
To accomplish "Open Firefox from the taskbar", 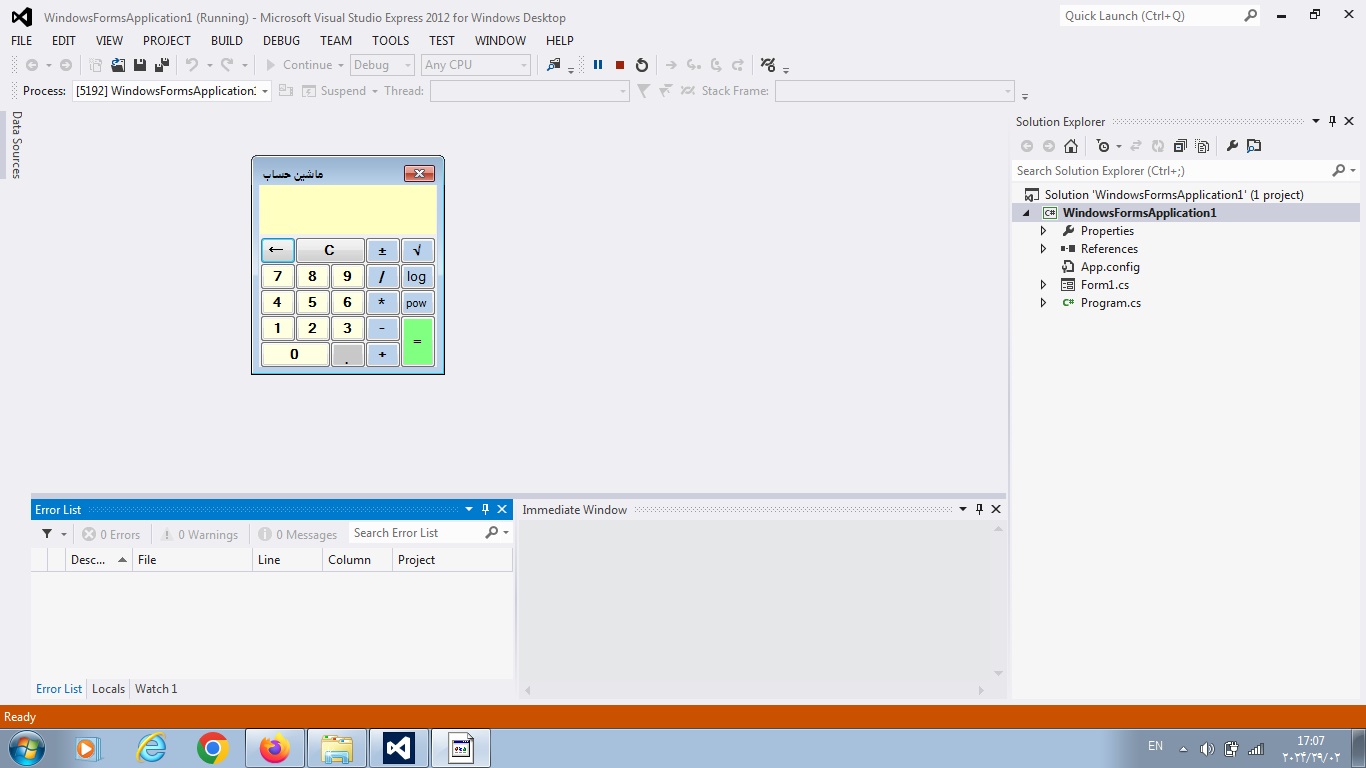I will pos(274,748).
